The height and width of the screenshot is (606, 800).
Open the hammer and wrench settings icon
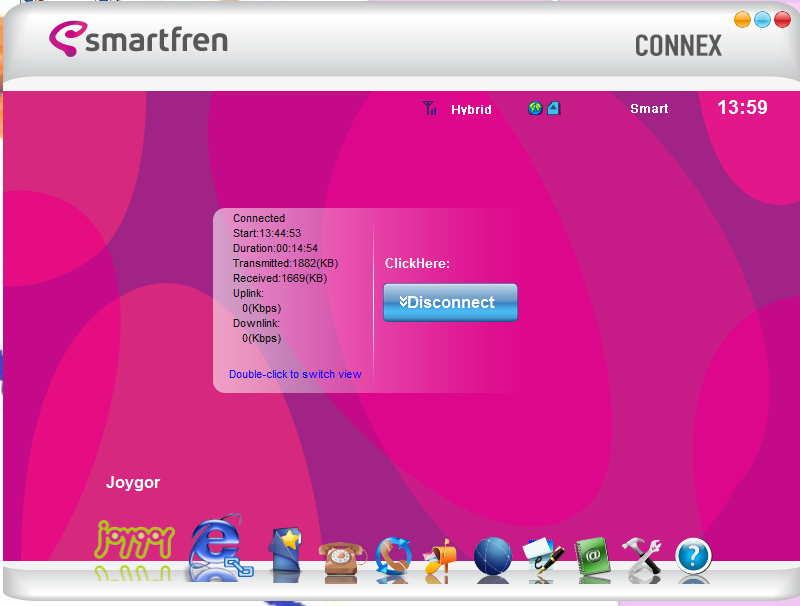pos(642,557)
